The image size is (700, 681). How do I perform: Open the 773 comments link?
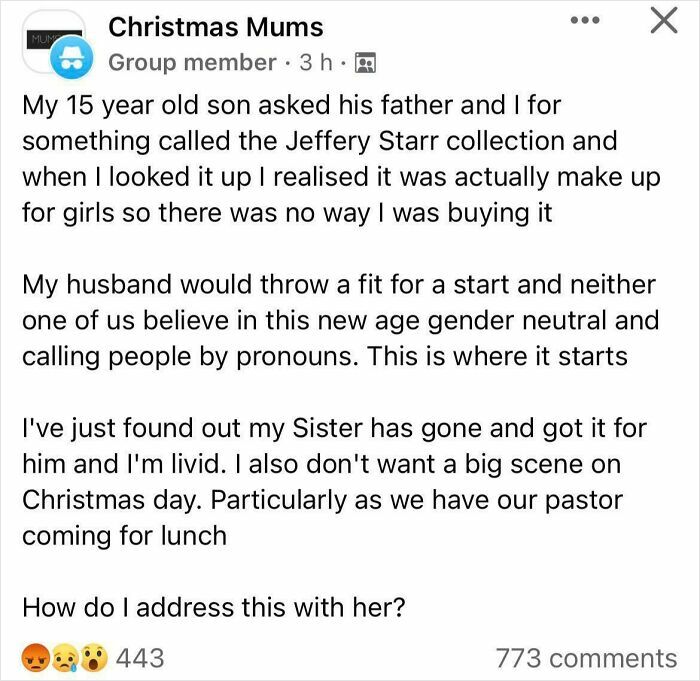point(586,658)
